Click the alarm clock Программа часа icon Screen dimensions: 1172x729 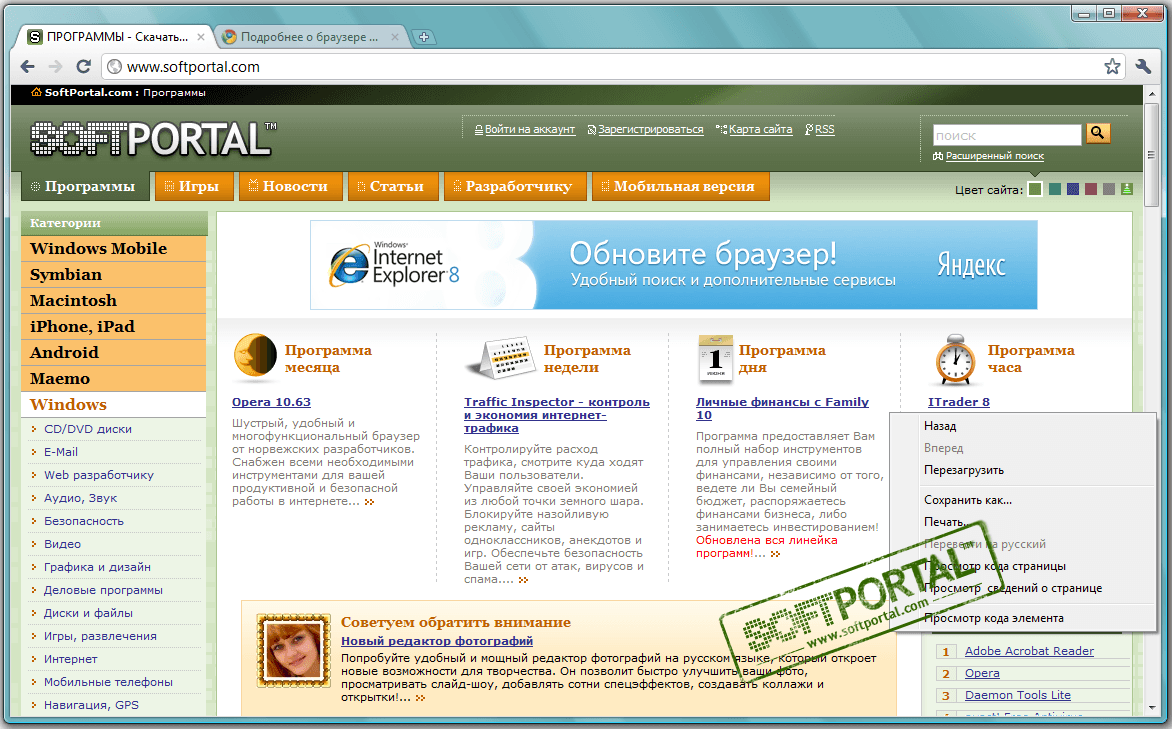tap(955, 360)
